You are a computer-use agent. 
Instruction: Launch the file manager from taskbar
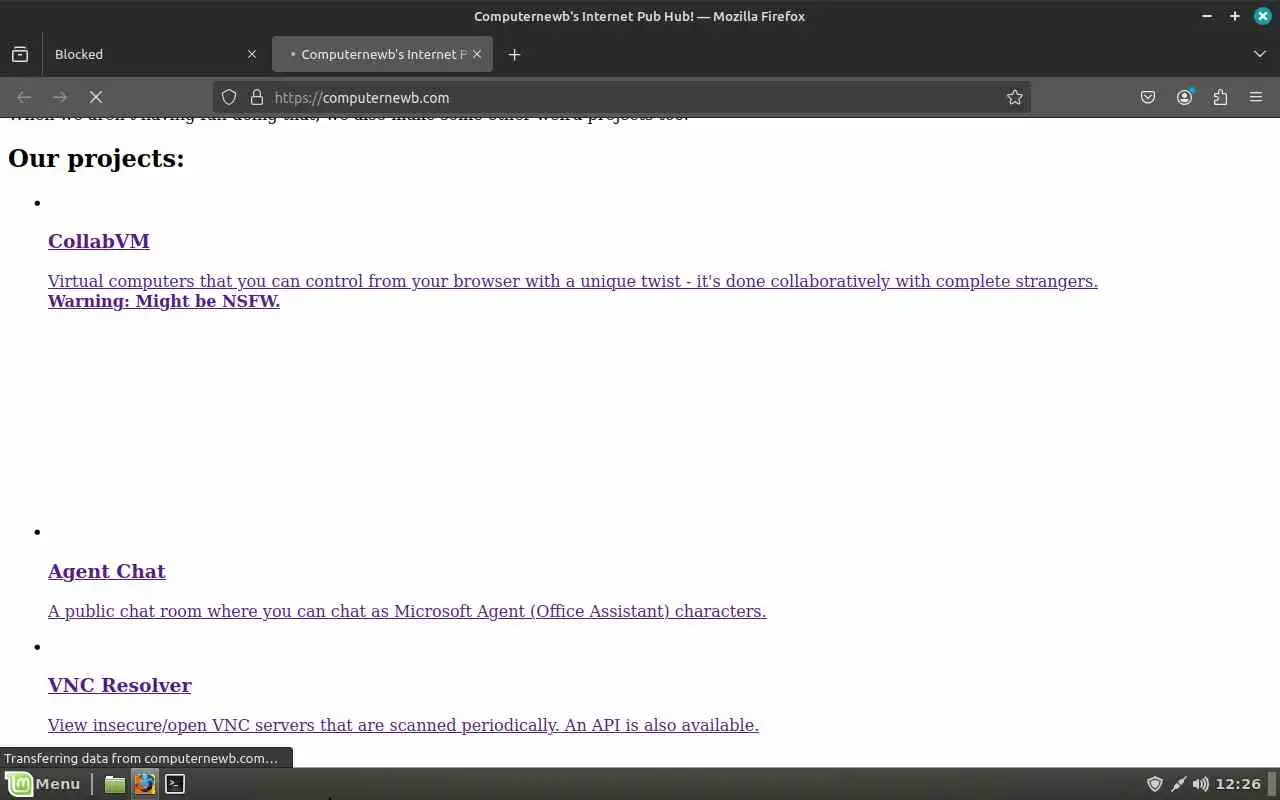[x=115, y=784]
